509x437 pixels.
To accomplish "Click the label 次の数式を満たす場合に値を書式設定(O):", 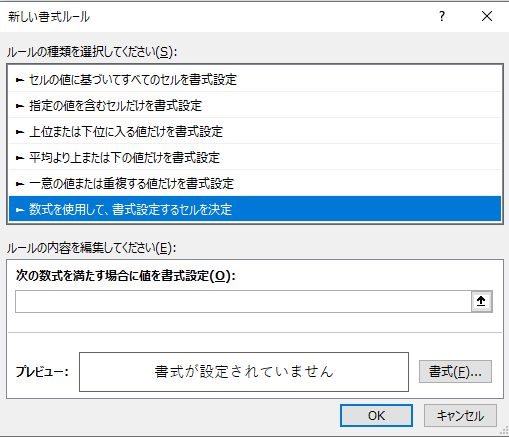I will pyautogui.click(x=126, y=276).
